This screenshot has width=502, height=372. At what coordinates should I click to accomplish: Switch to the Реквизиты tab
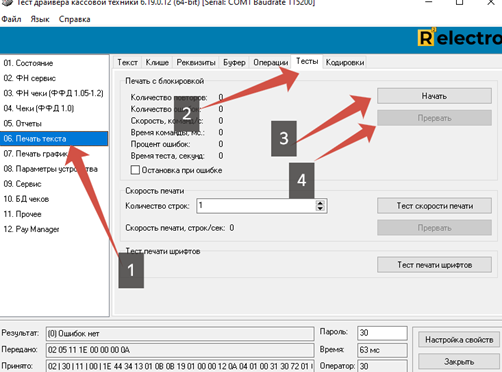pos(196,62)
